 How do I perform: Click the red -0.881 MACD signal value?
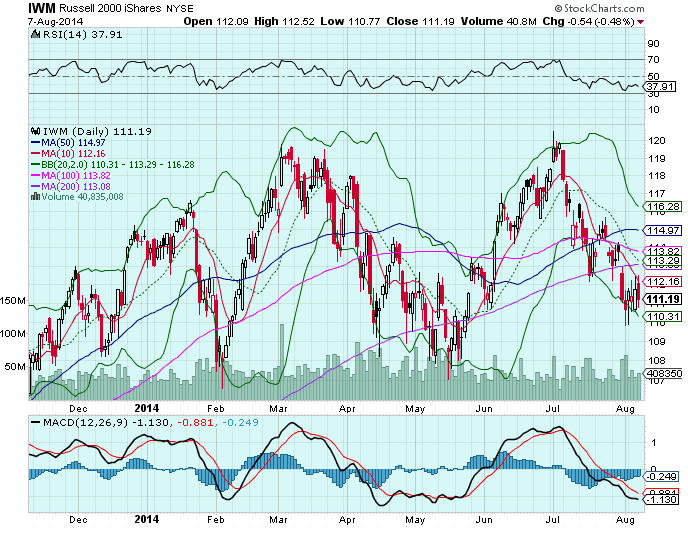pos(196,423)
